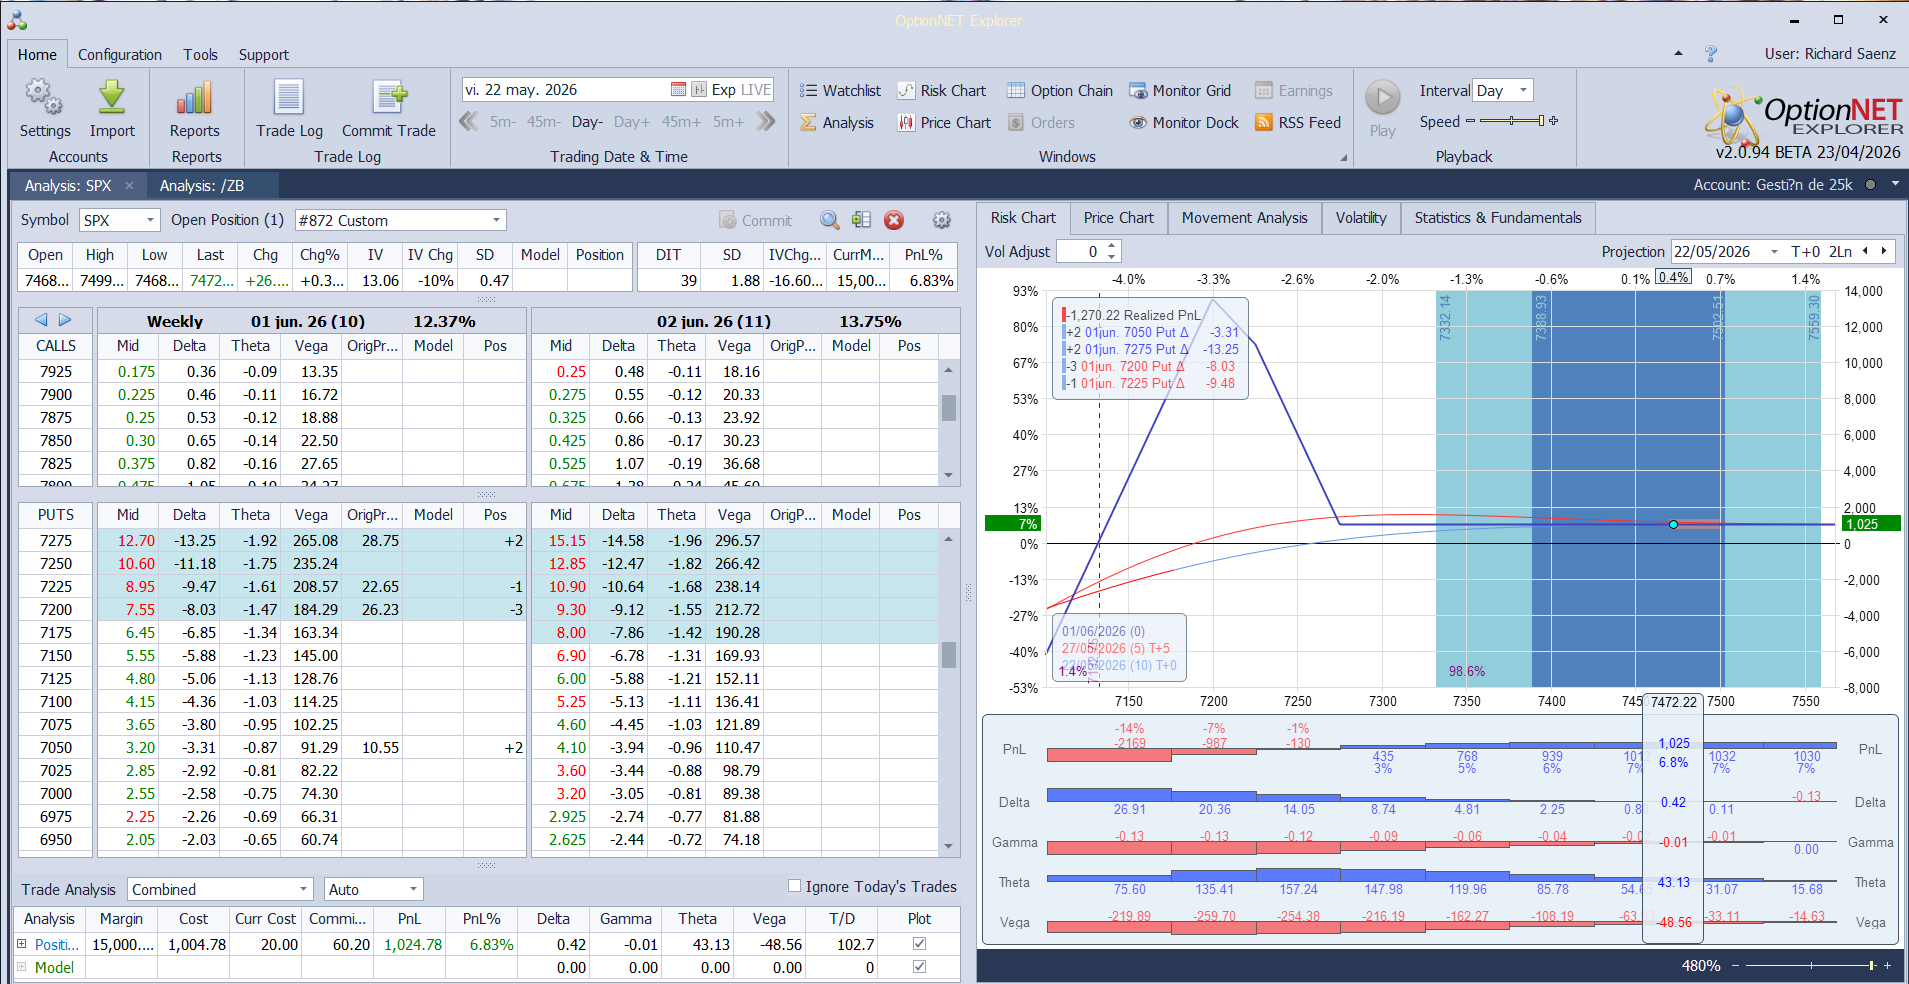Open the Auto dropdown in Trade Analysis
The width and height of the screenshot is (1909, 984).
tap(413, 889)
